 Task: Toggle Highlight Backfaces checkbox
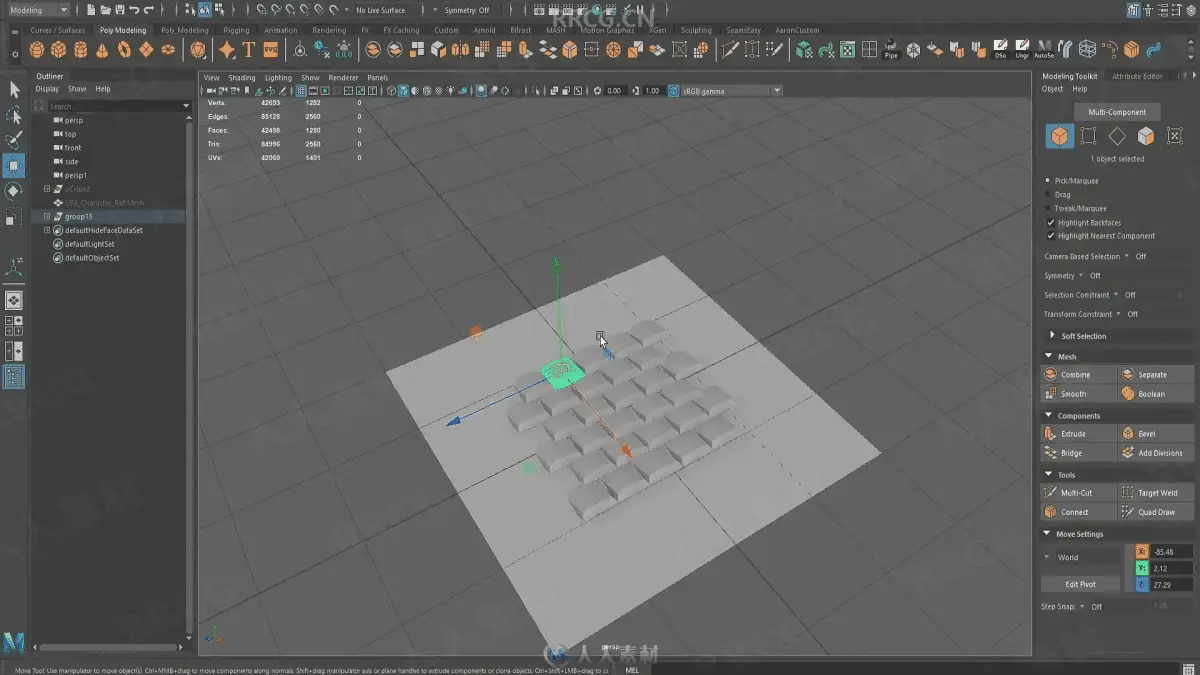tap(1050, 222)
